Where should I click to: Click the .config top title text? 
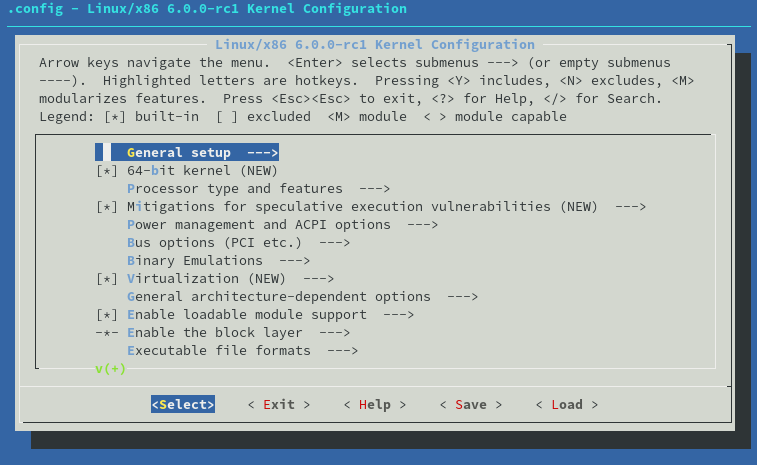click(208, 9)
